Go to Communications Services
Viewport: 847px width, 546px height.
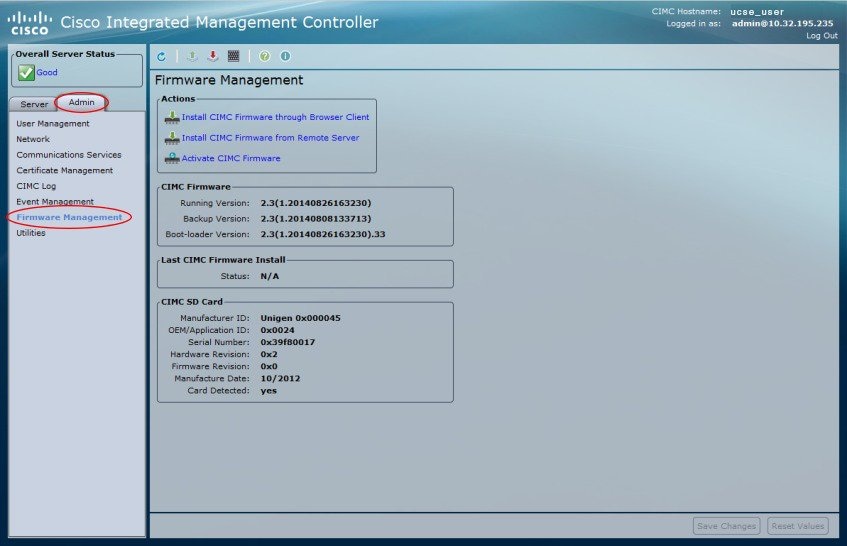pos(69,154)
